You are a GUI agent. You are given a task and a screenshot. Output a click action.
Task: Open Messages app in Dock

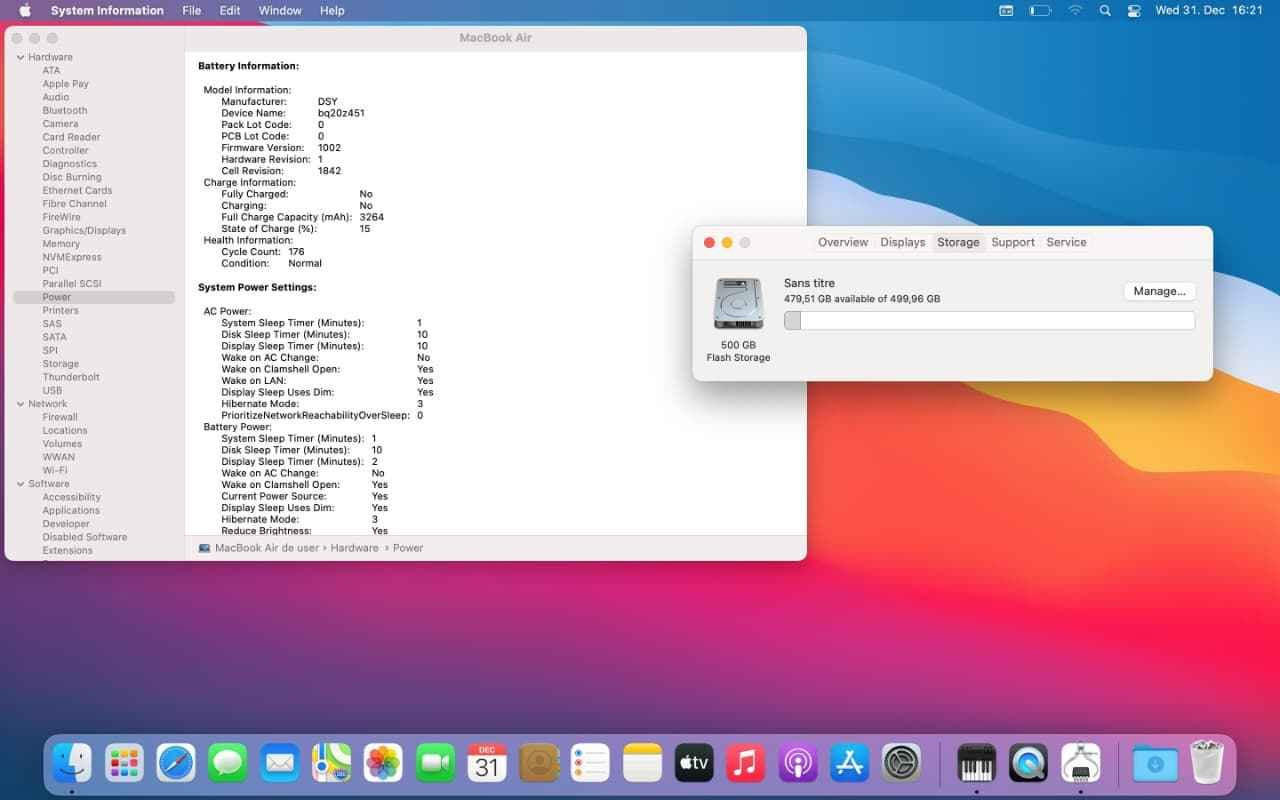click(x=228, y=764)
